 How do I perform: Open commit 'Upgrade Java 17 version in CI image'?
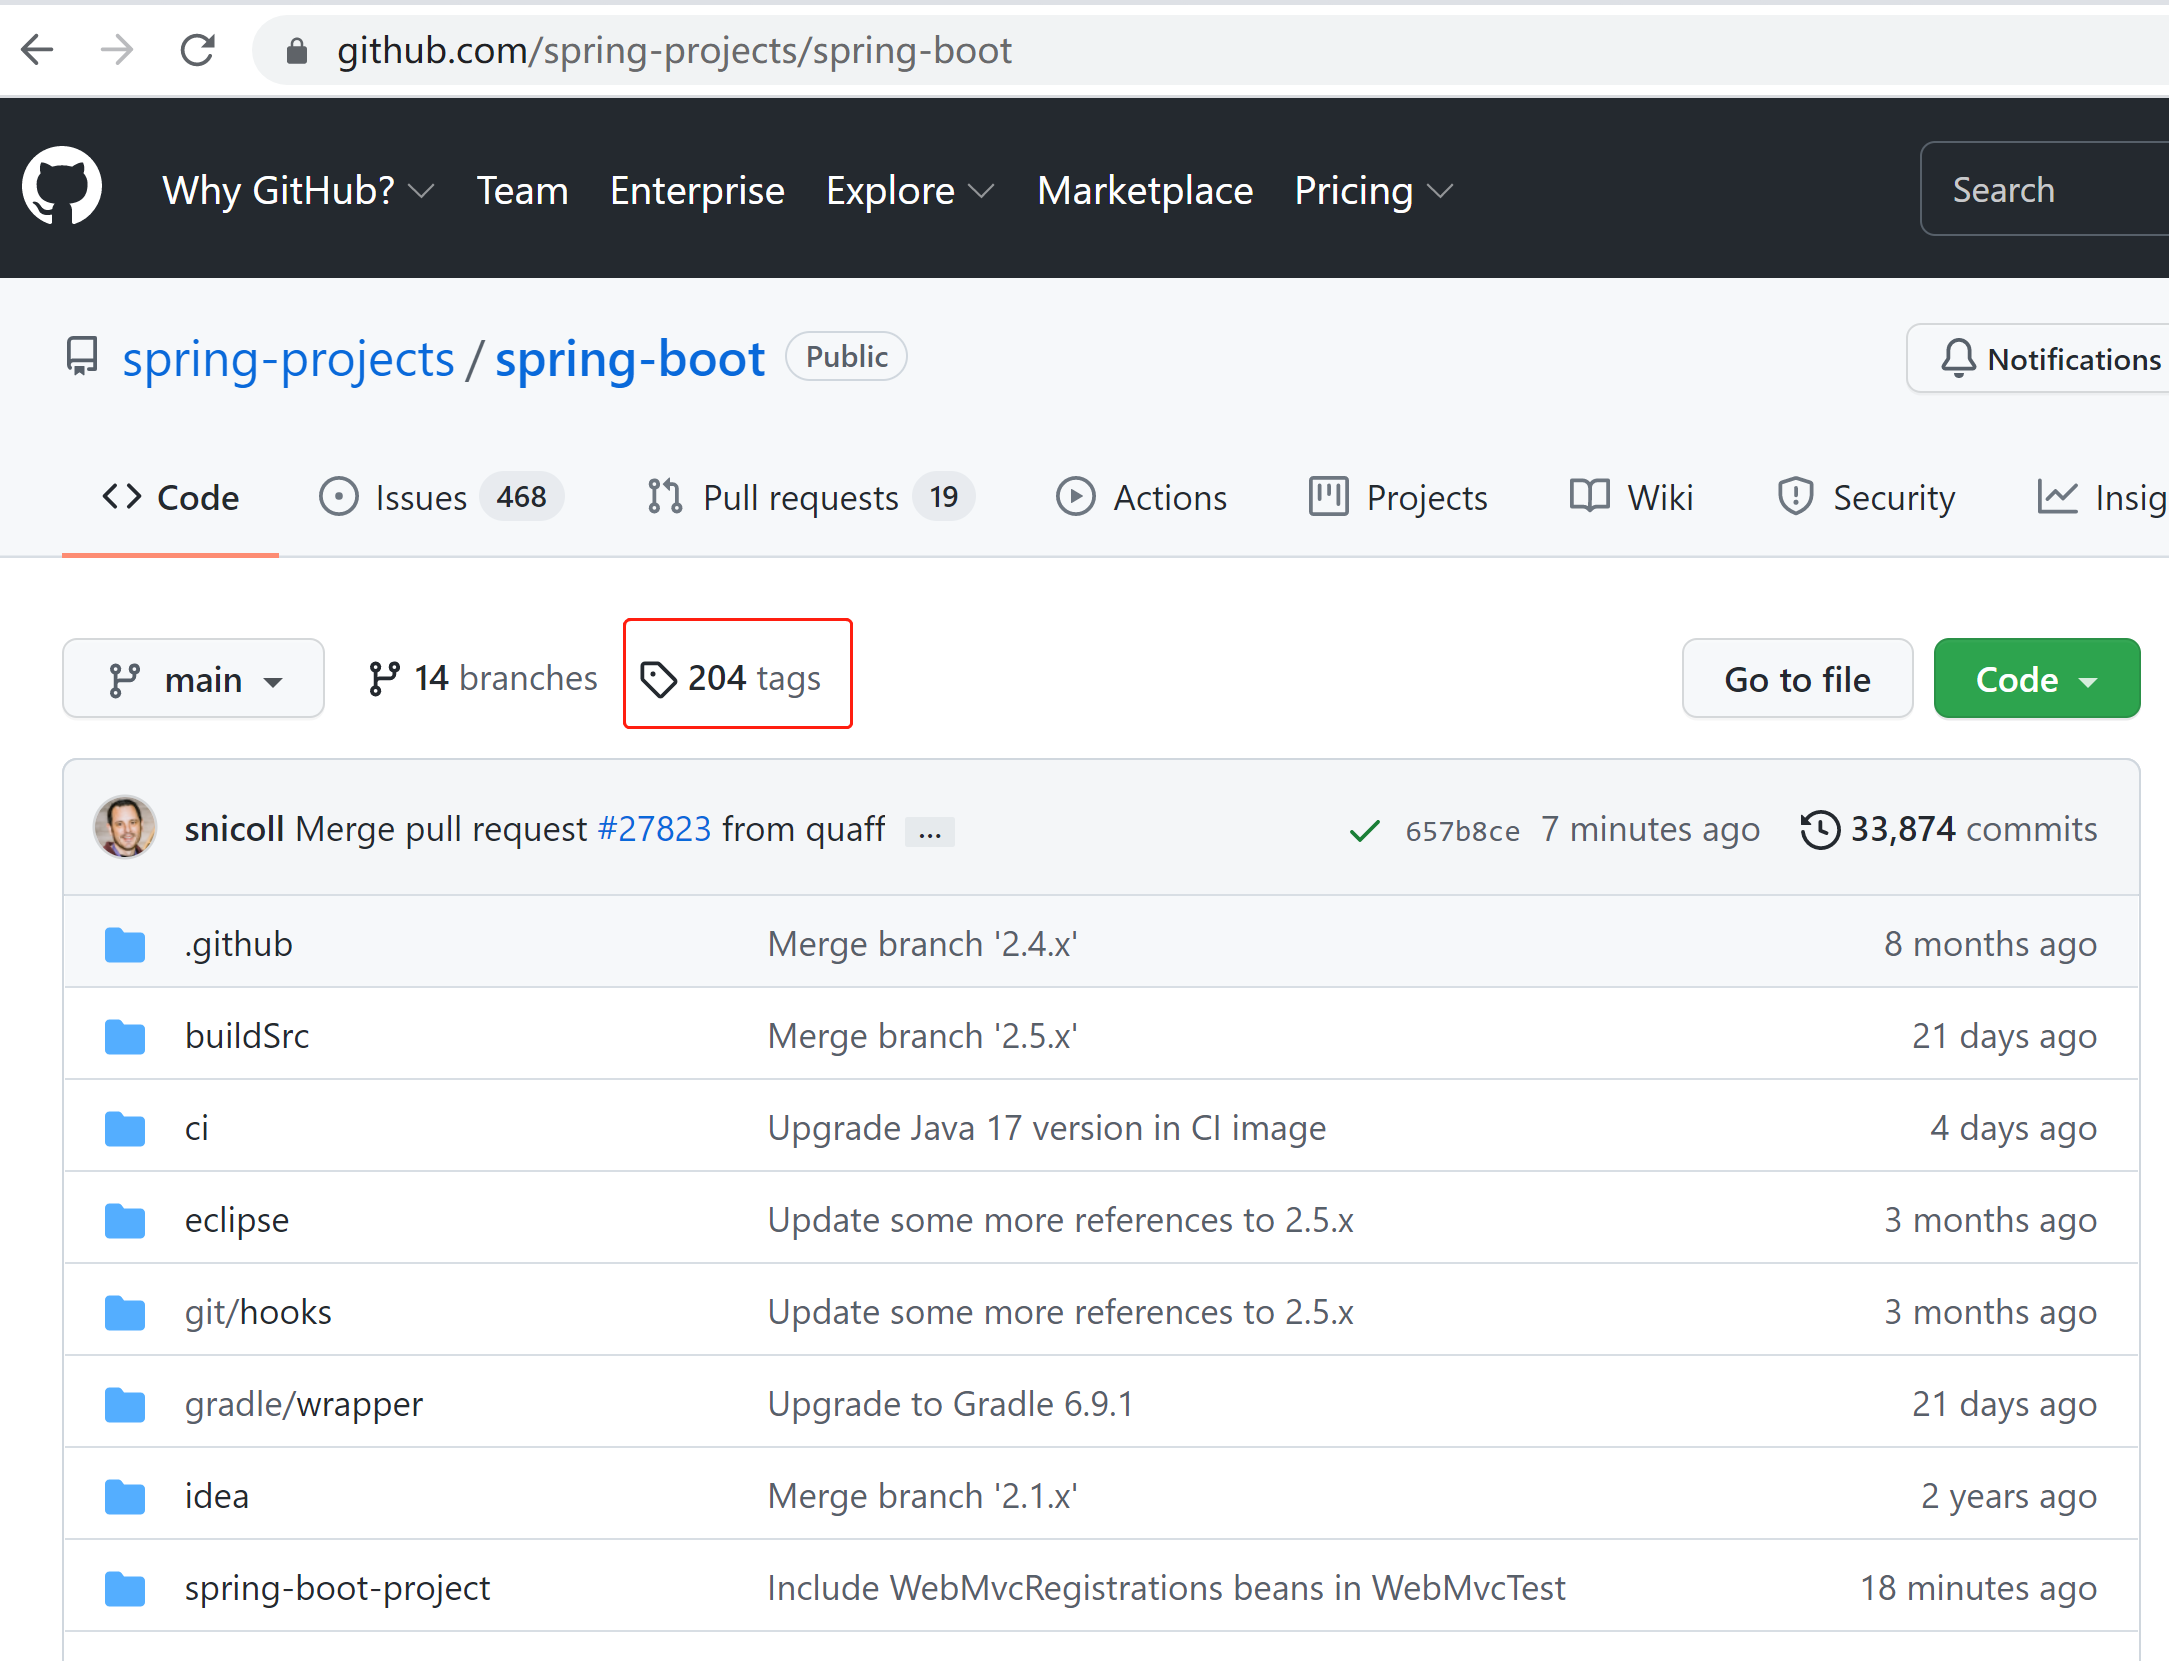point(1046,1128)
